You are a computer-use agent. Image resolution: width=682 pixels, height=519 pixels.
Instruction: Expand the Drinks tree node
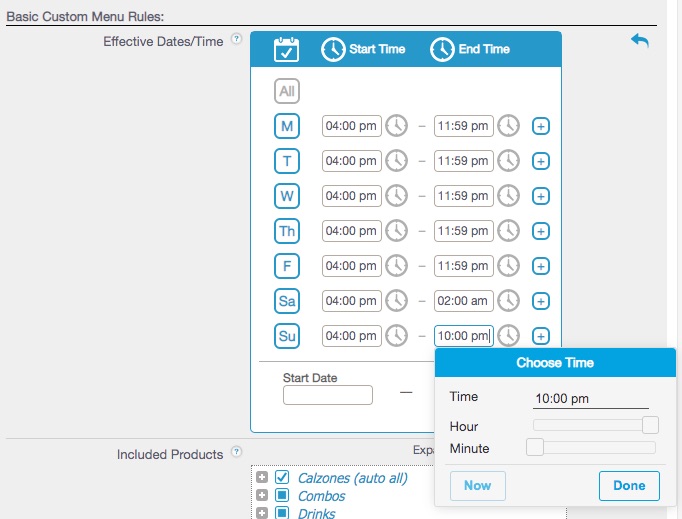[262, 513]
